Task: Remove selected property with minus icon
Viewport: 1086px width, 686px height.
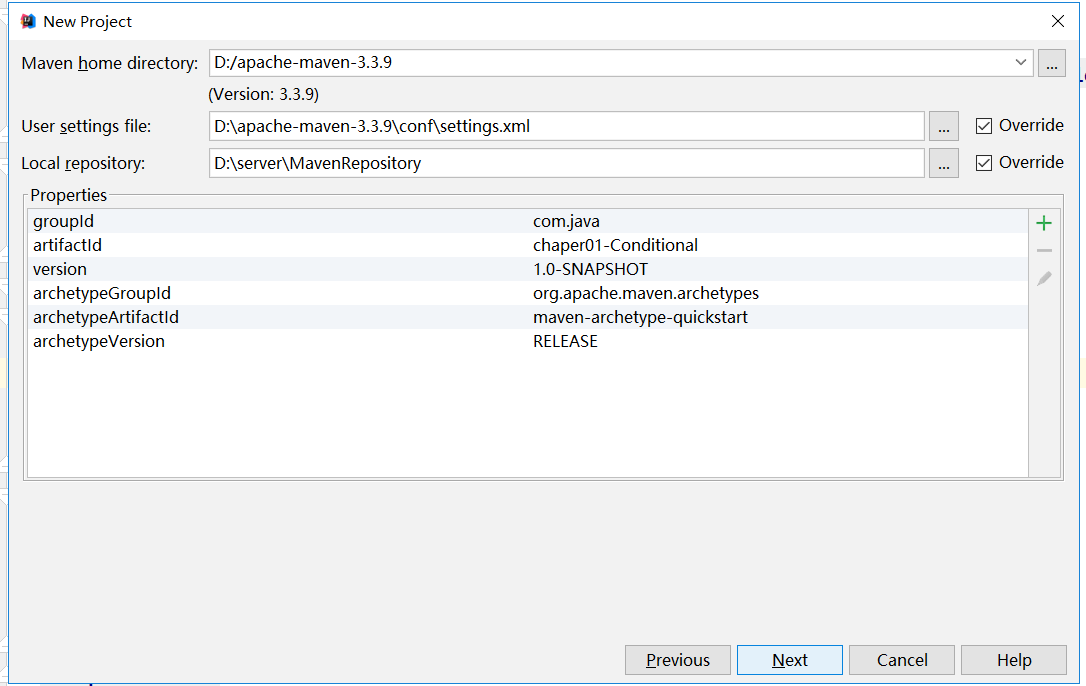Action: point(1044,251)
